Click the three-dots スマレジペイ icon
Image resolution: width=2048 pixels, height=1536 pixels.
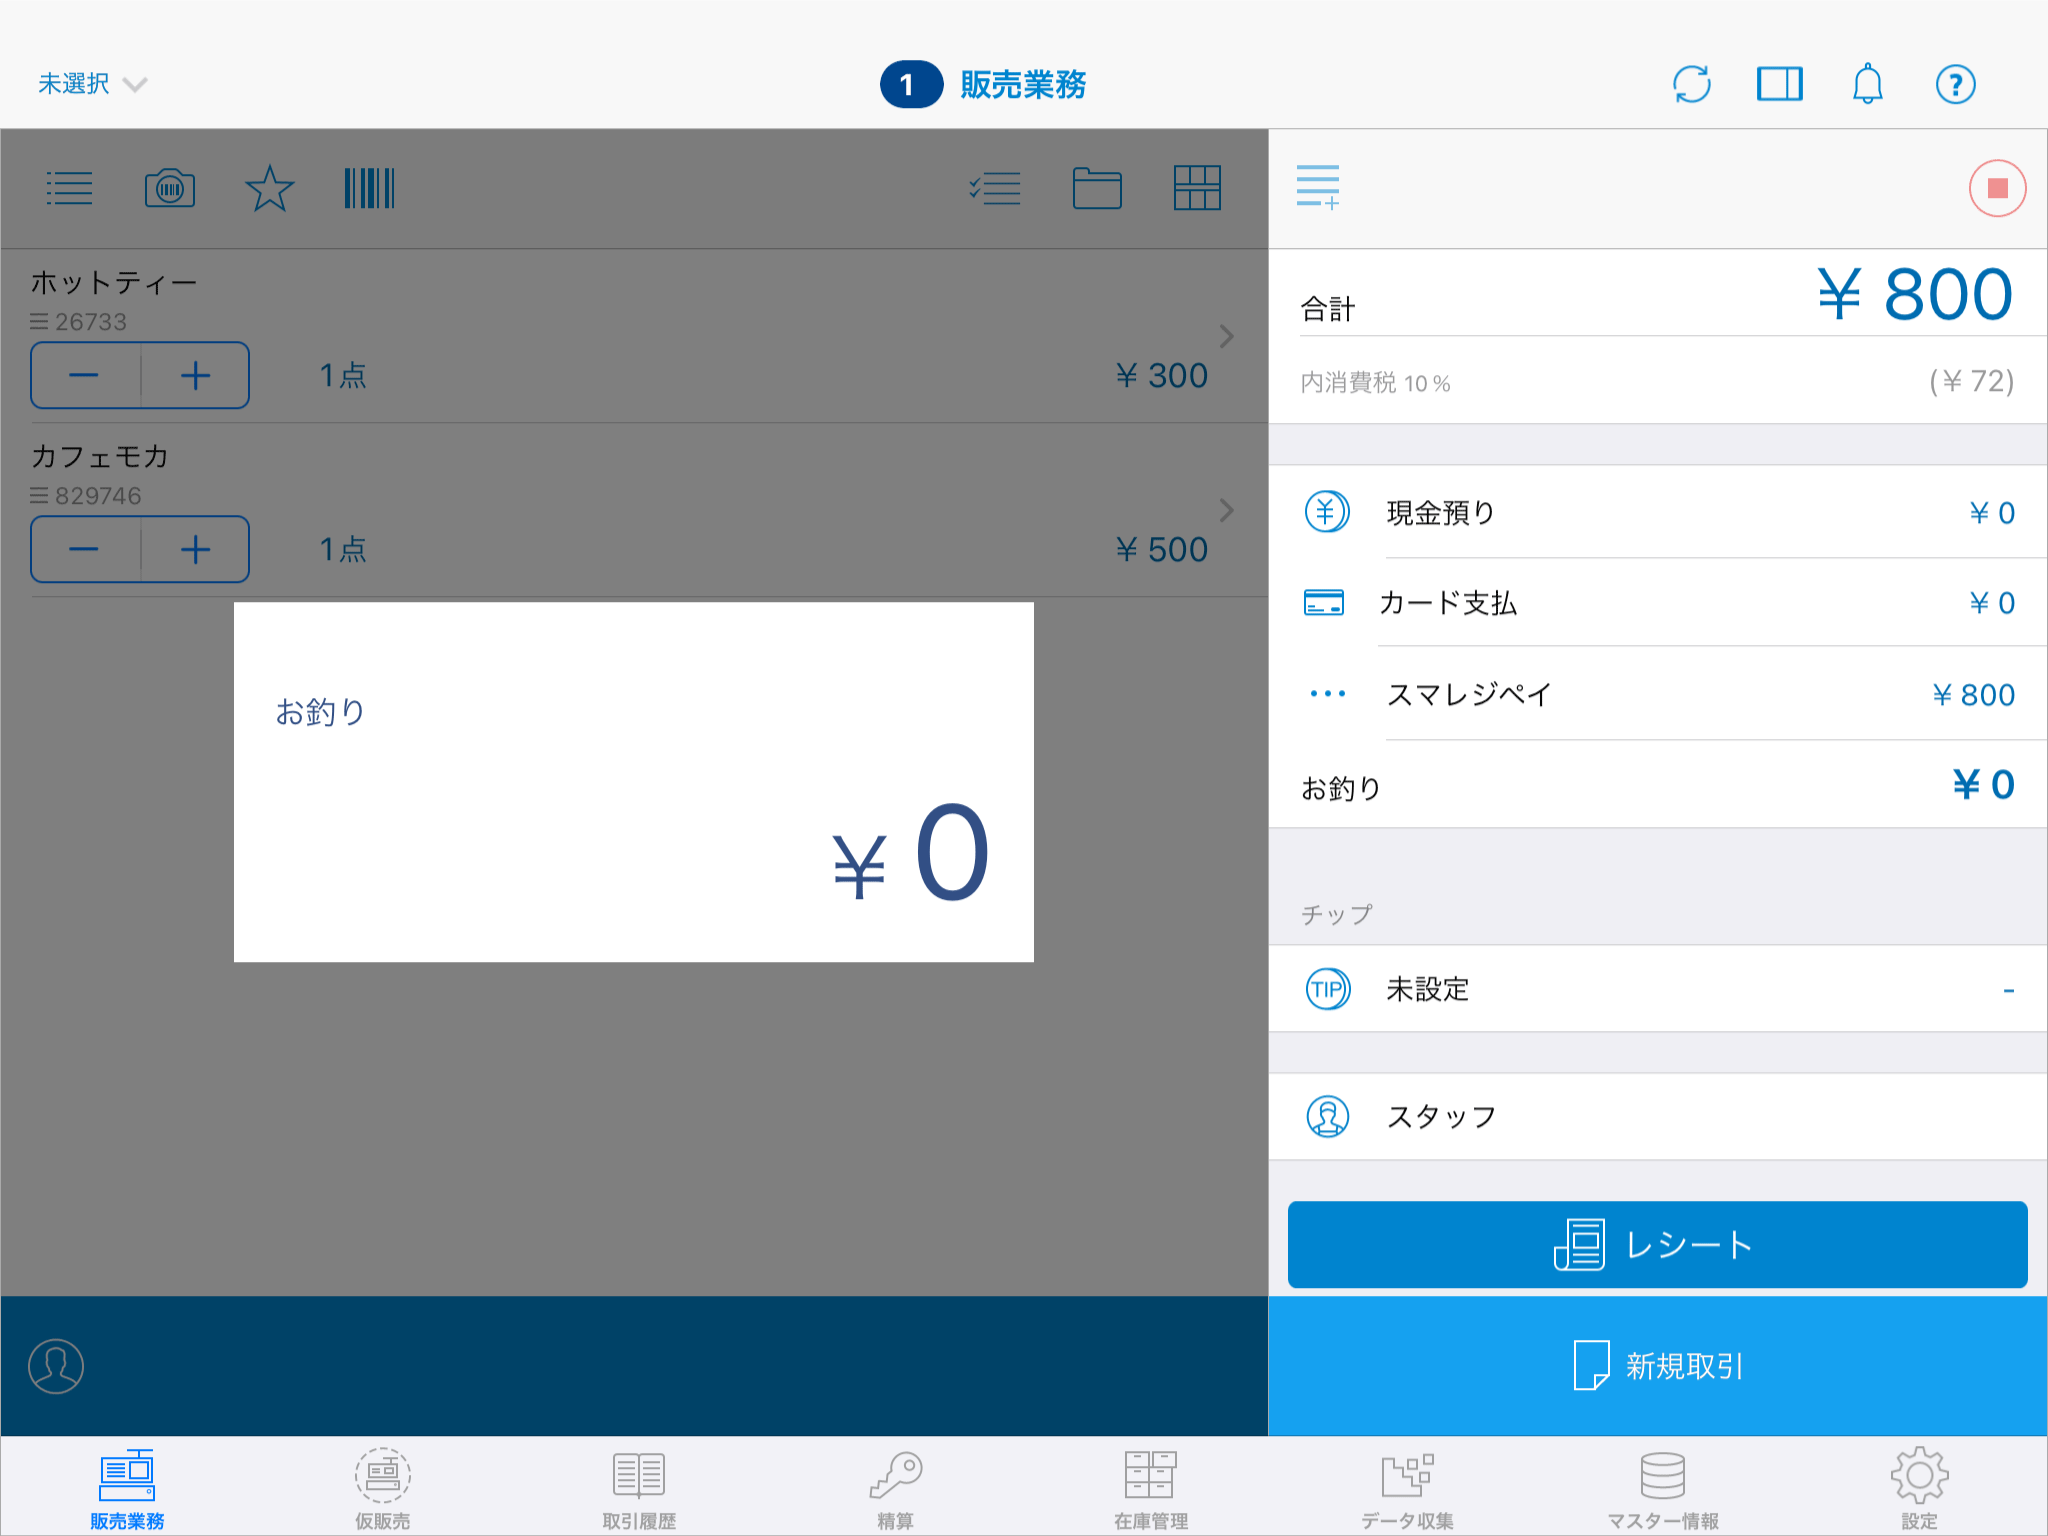click(1327, 694)
